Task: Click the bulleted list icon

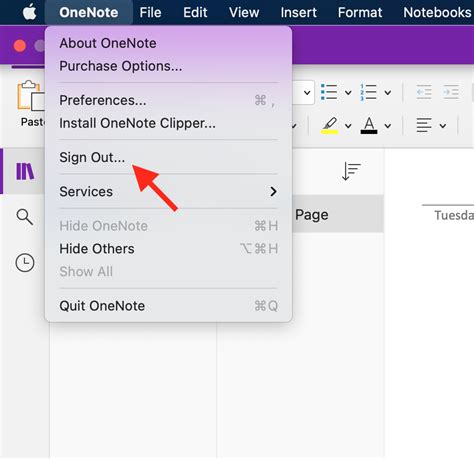Action: point(329,92)
